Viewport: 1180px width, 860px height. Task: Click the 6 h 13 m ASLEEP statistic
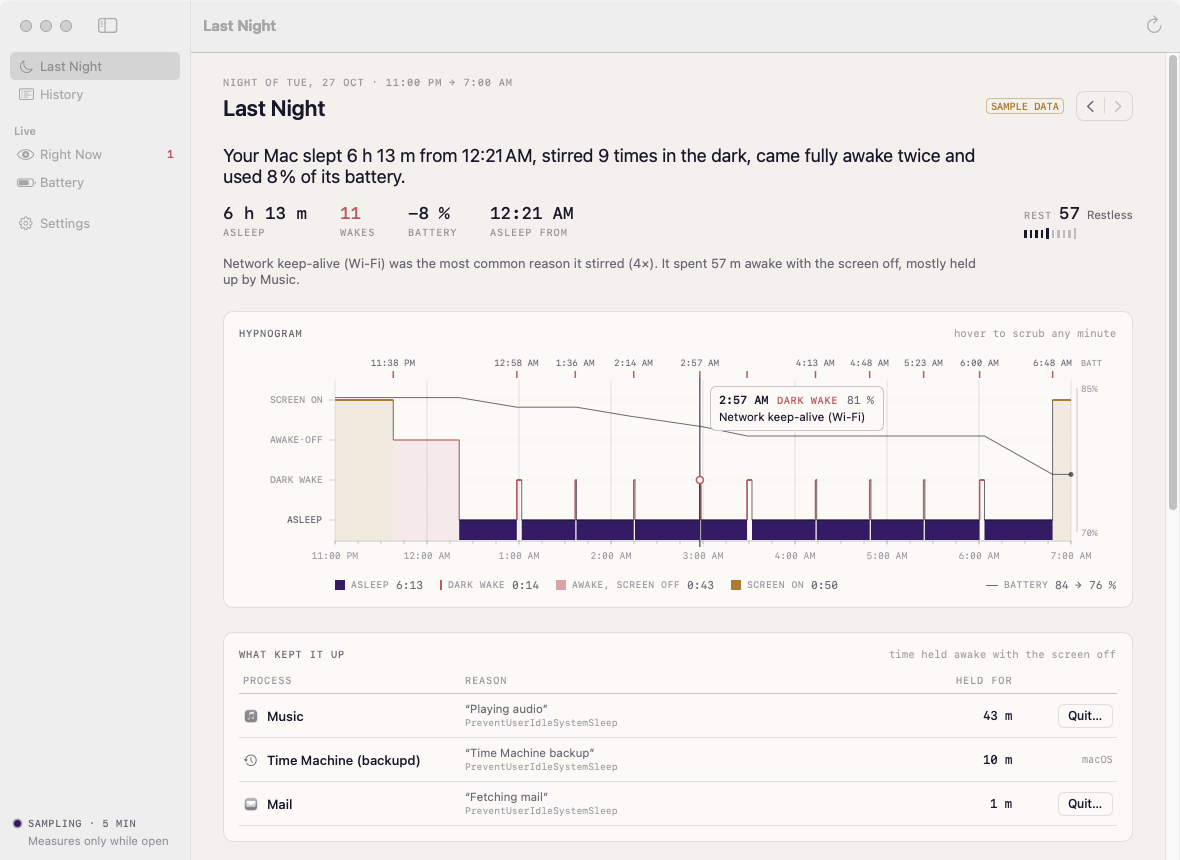[x=265, y=222]
